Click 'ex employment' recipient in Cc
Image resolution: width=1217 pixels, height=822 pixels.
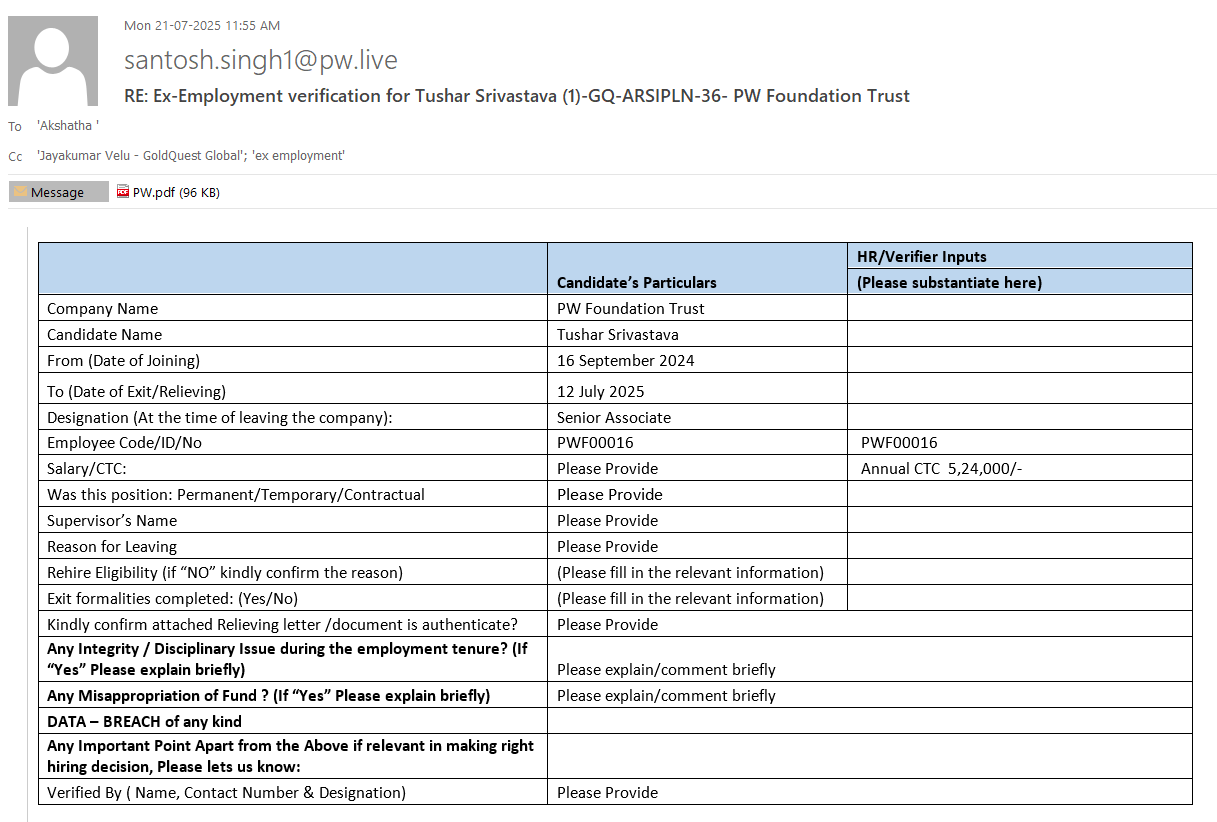[x=298, y=156]
